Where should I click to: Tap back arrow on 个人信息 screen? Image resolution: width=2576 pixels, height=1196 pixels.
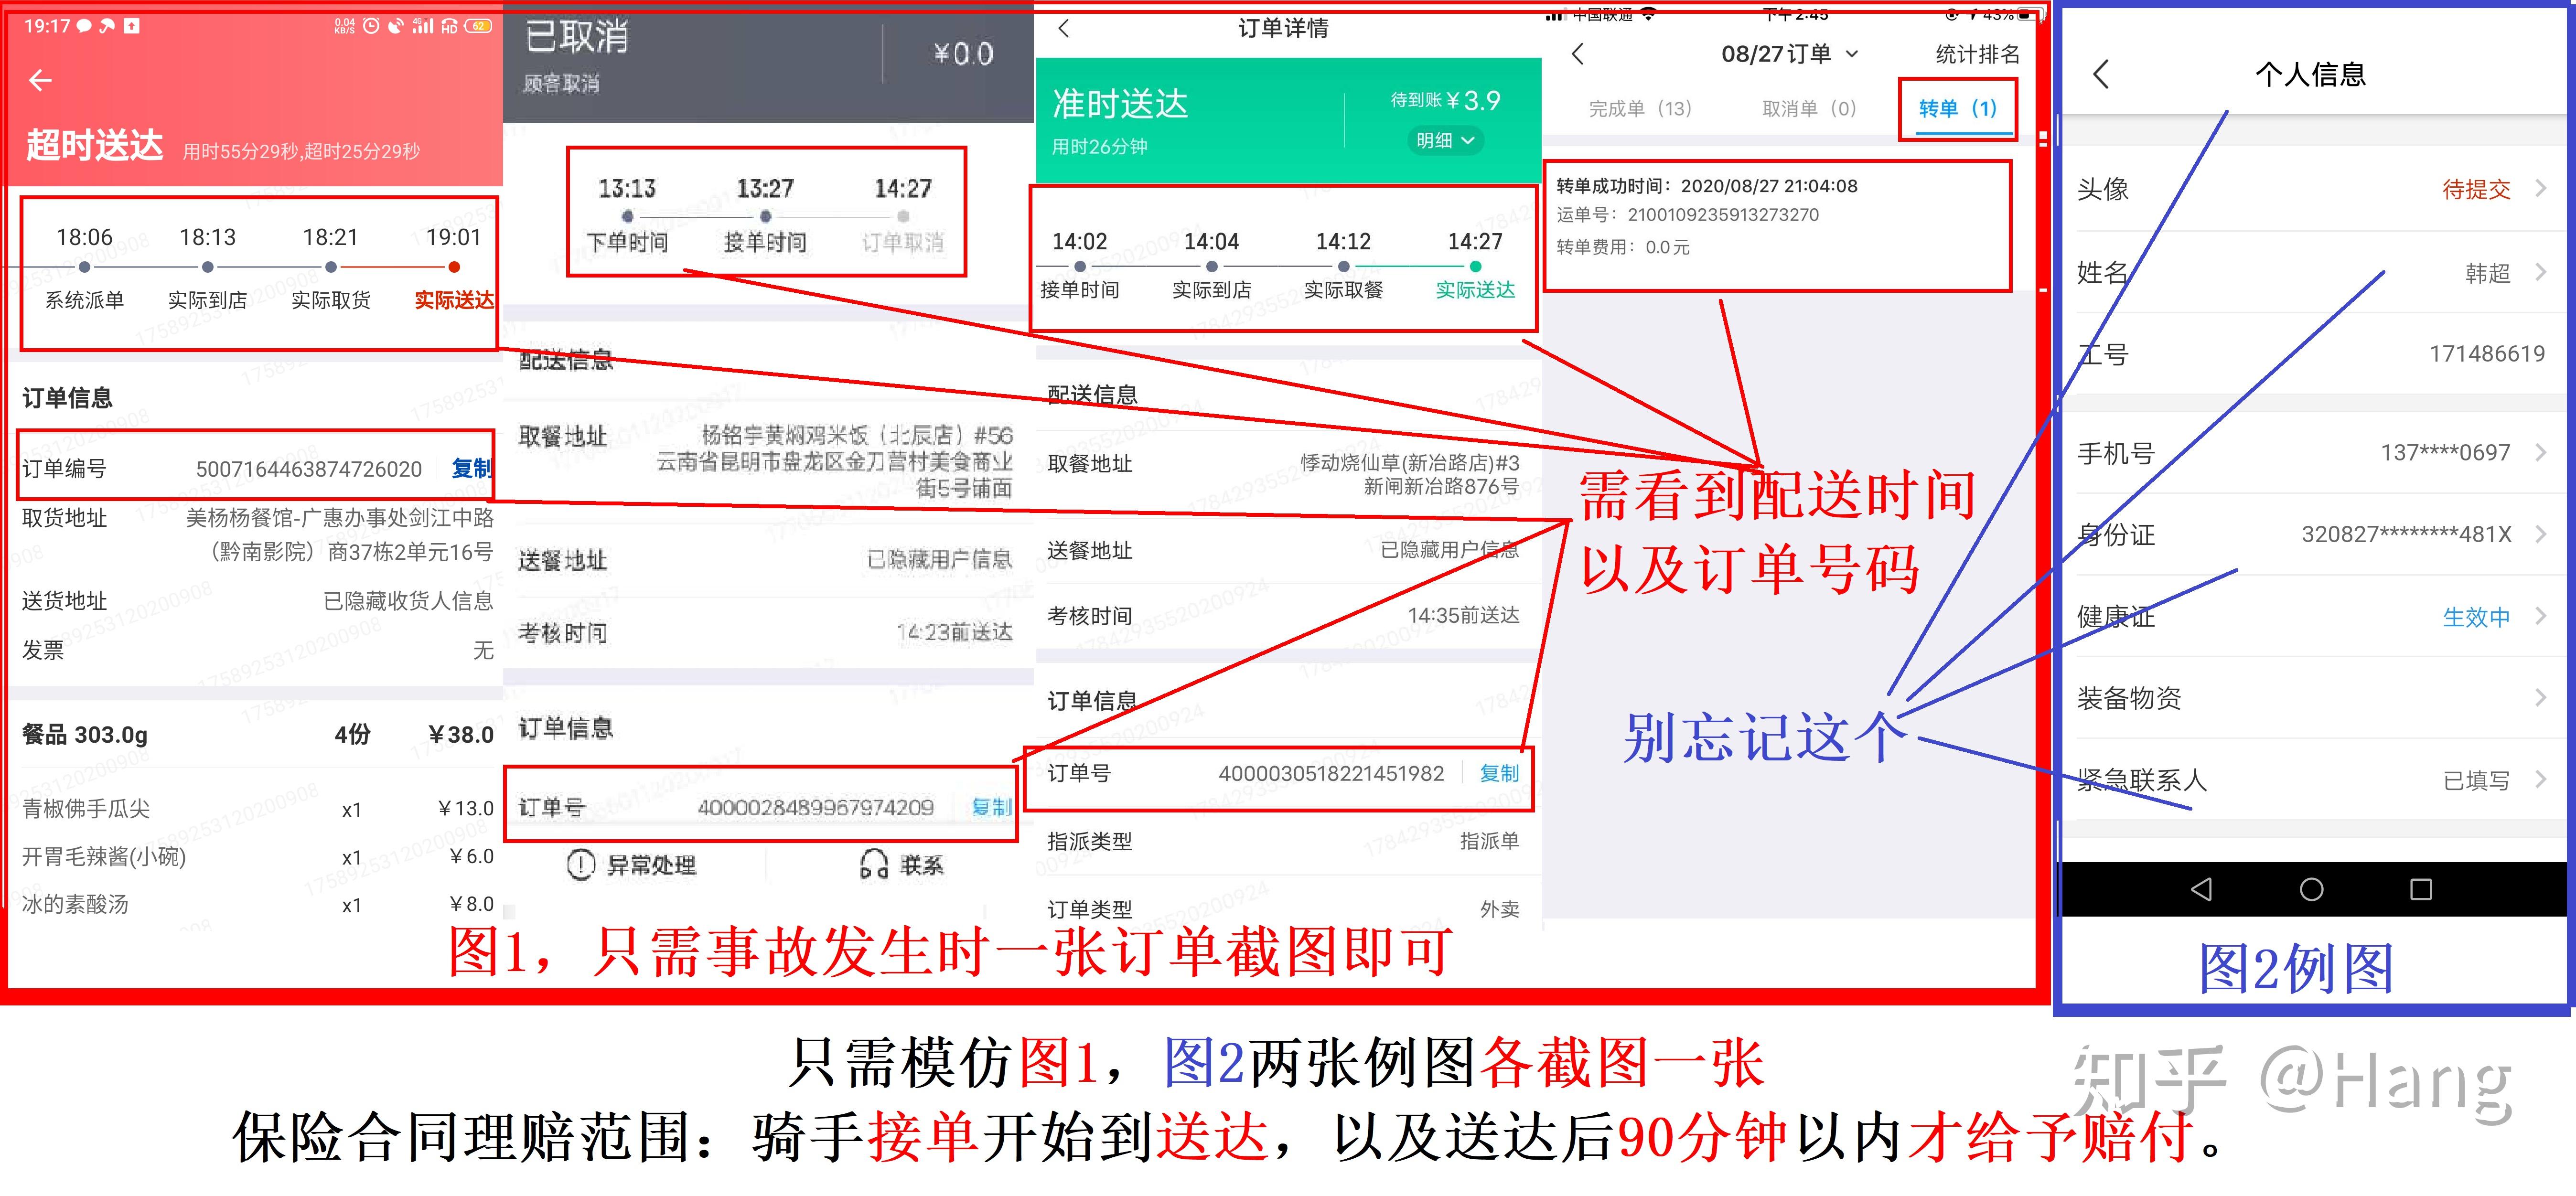(2101, 74)
